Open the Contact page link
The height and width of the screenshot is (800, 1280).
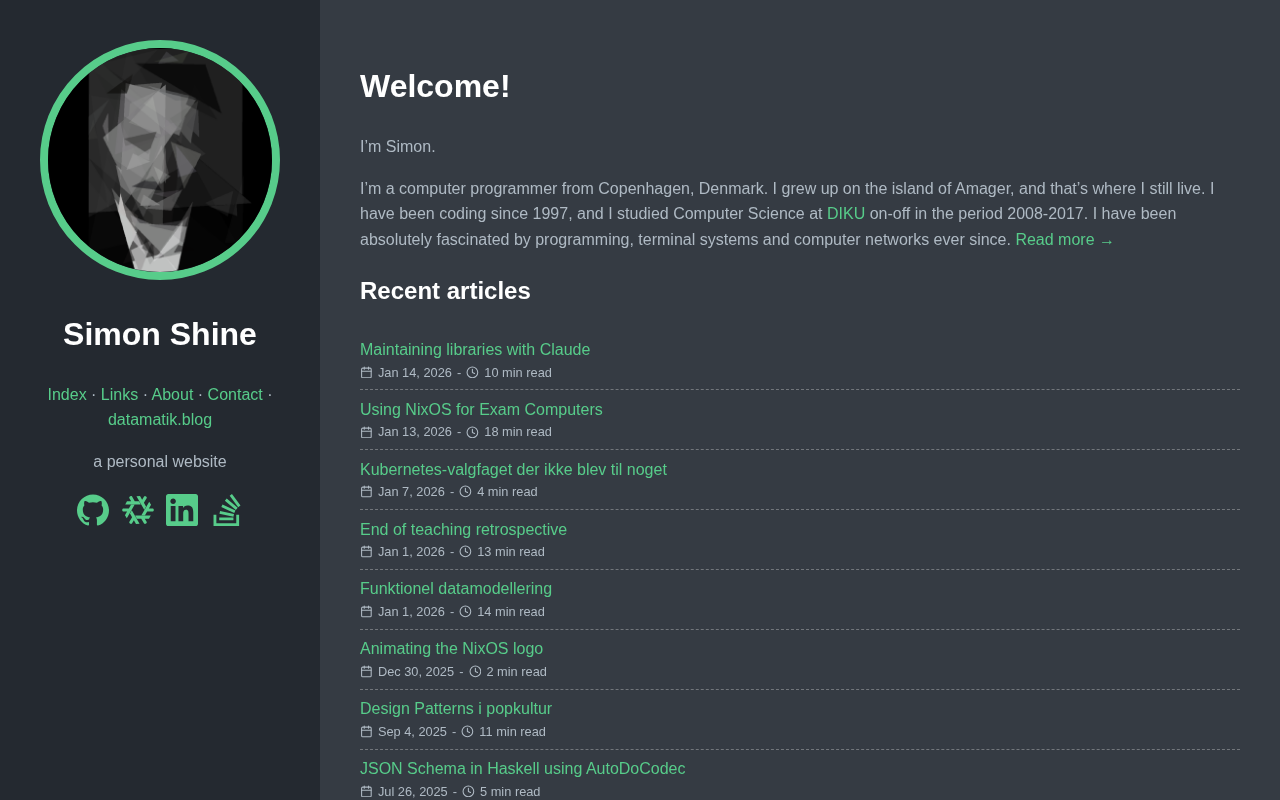tap(235, 394)
